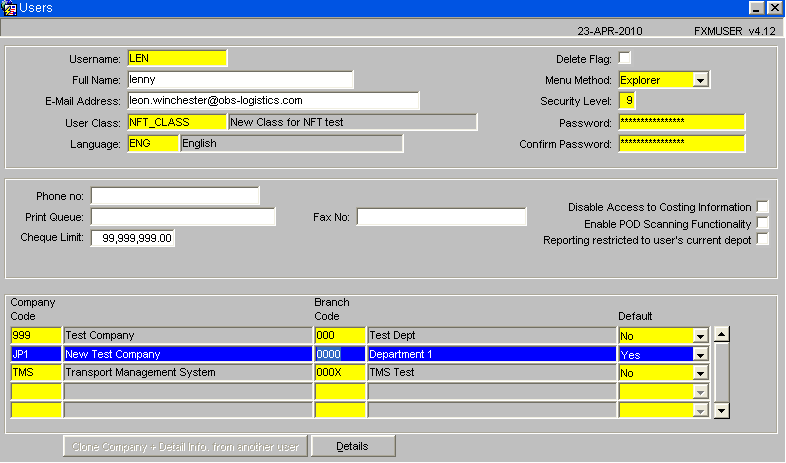786x463 pixels.
Task: Click the Print Queue field
Action: click(x=183, y=217)
